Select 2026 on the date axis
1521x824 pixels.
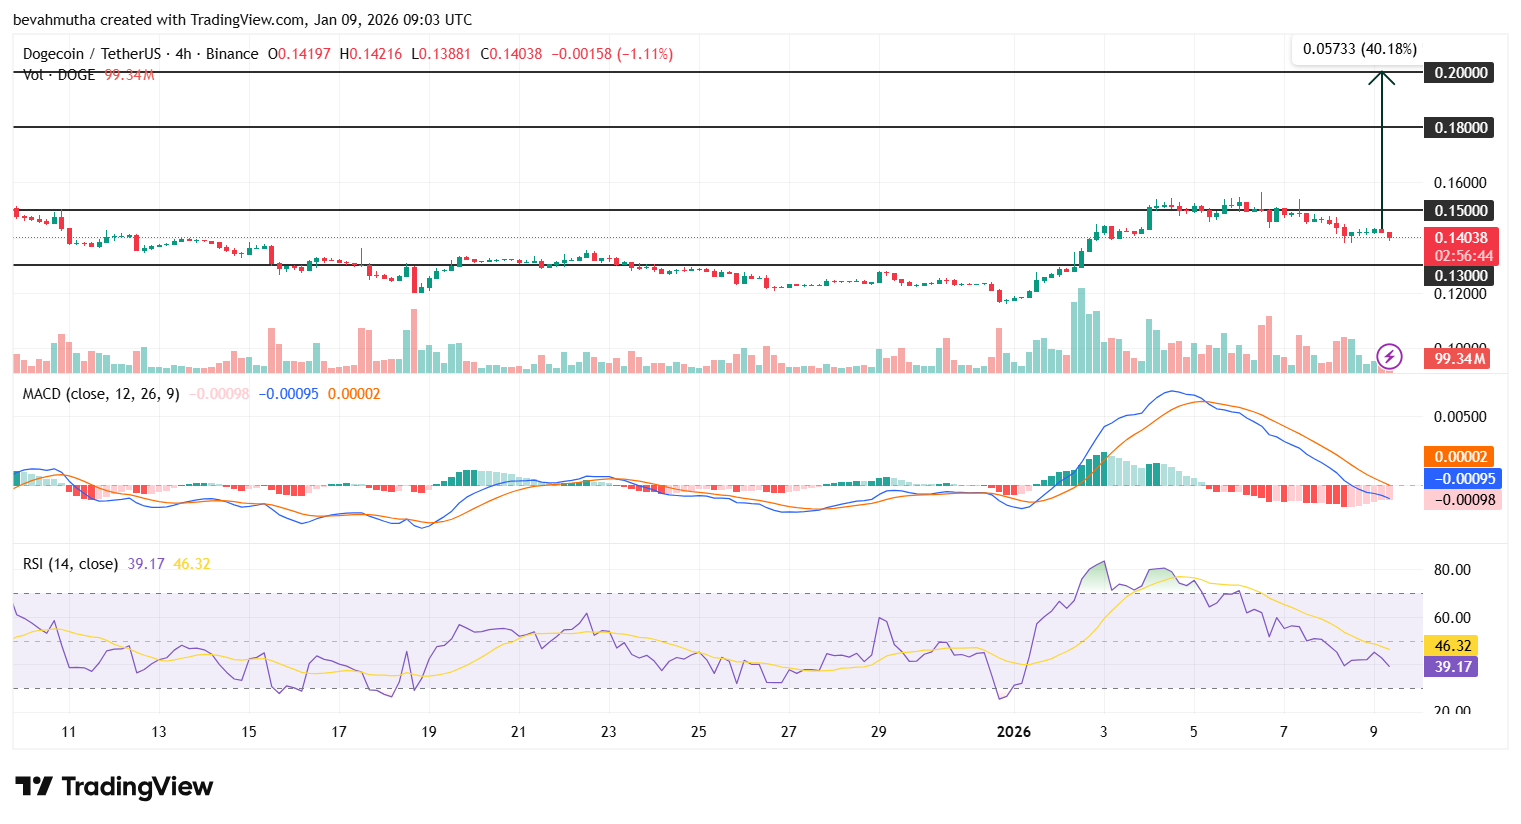tap(1016, 732)
